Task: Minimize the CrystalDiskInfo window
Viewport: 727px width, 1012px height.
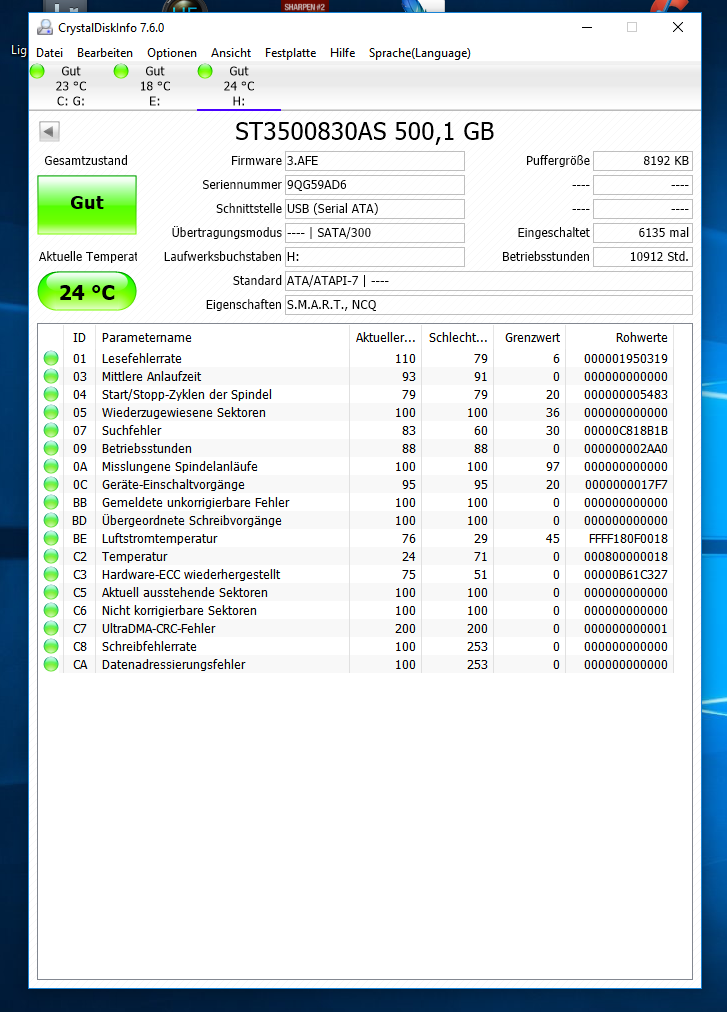Action: point(587,27)
